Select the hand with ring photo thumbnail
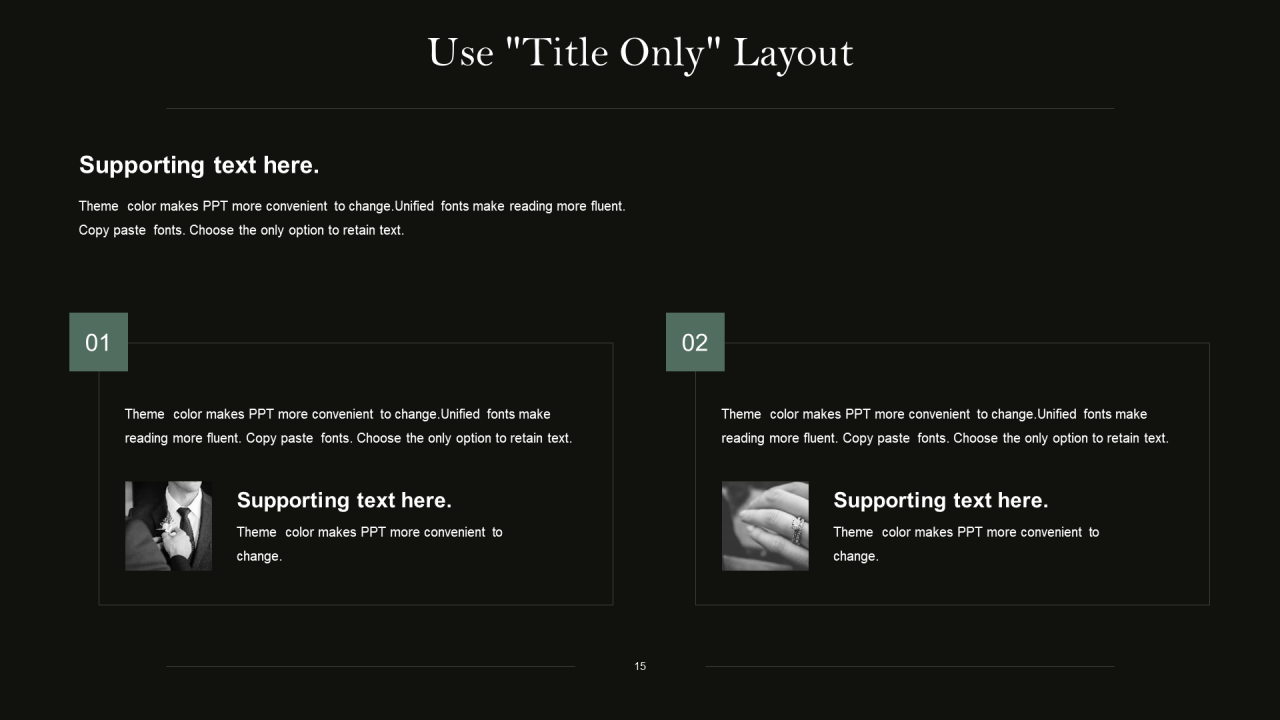Image resolution: width=1280 pixels, height=720 pixels. pyautogui.click(x=765, y=526)
